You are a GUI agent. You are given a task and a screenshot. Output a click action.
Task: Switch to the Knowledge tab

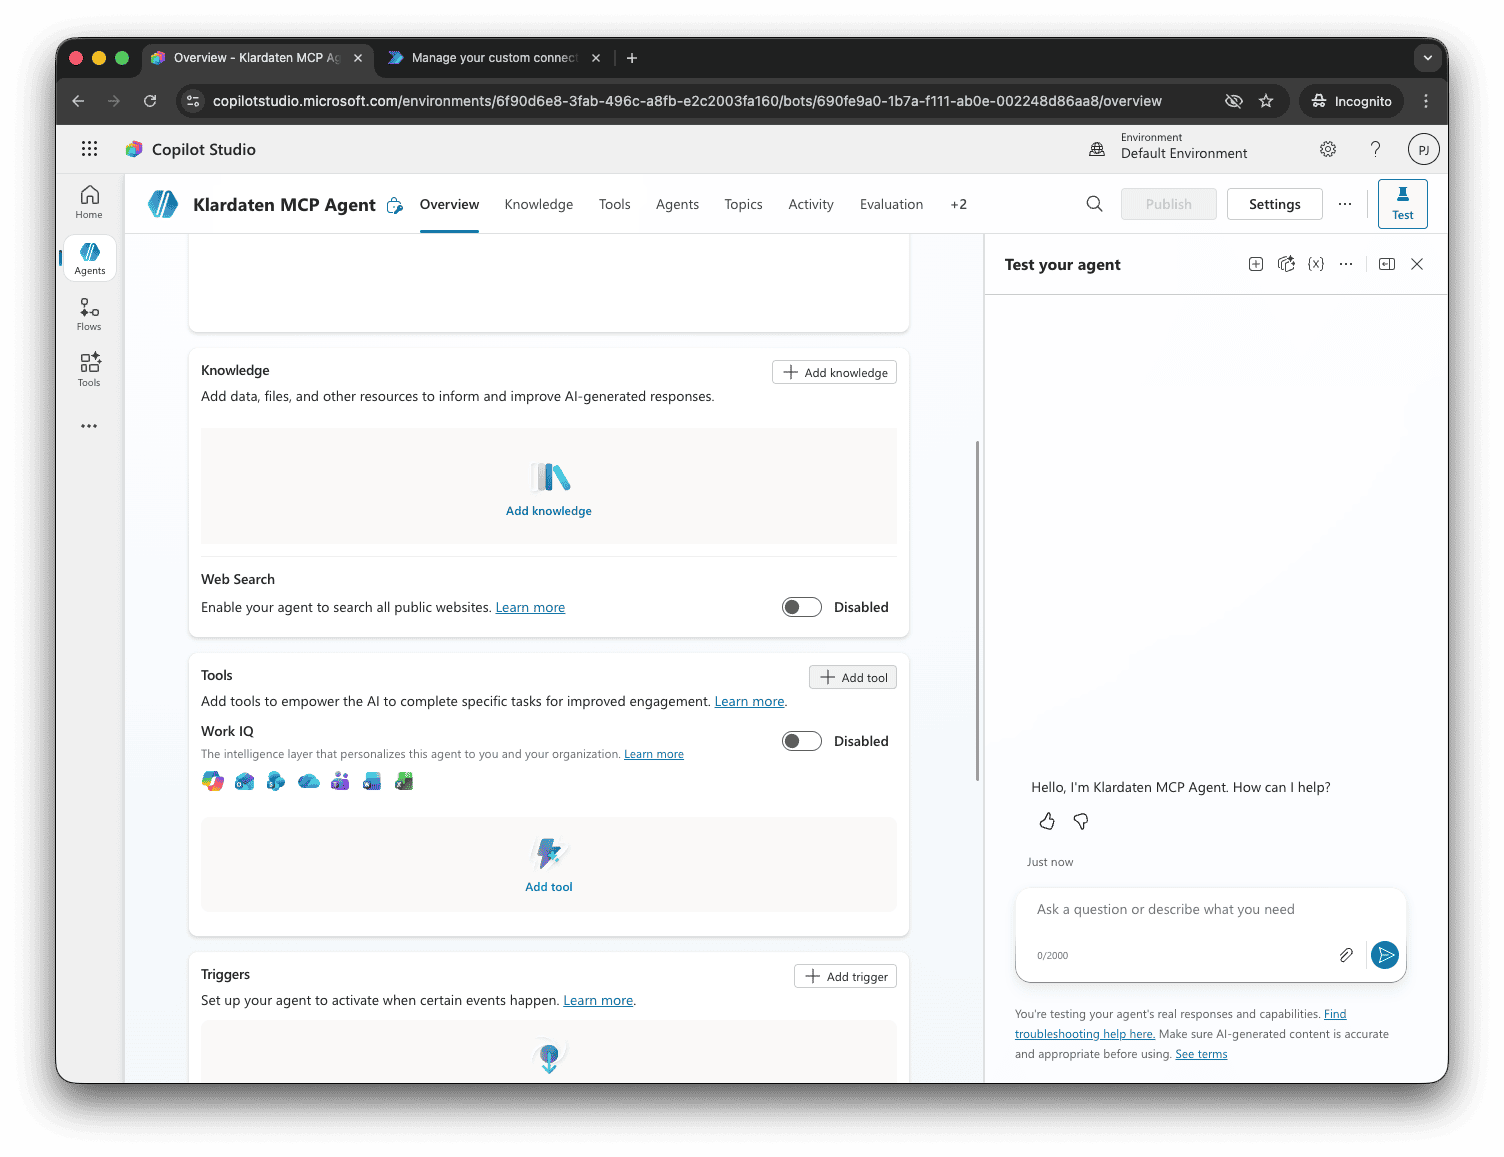point(539,204)
